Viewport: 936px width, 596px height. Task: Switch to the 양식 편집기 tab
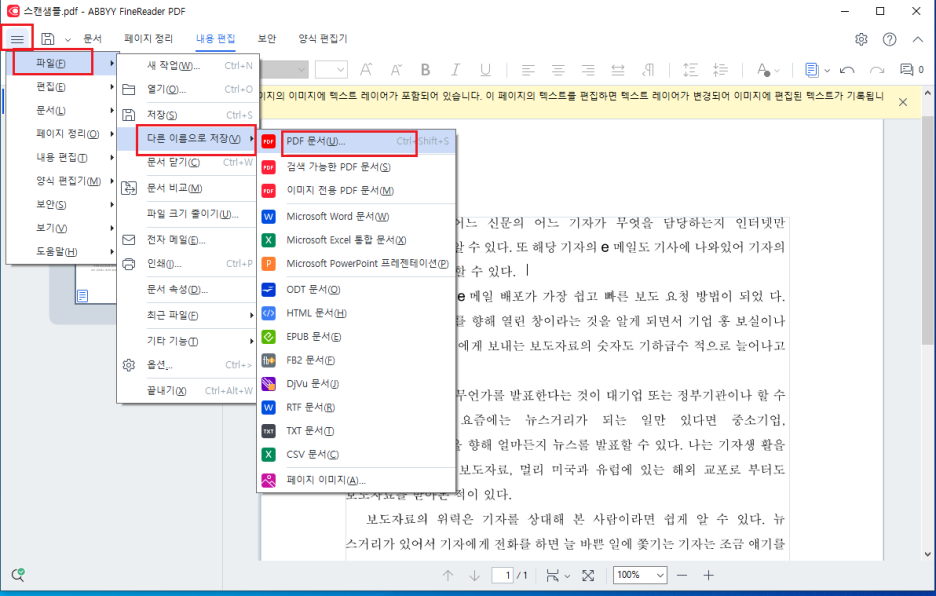pos(323,39)
